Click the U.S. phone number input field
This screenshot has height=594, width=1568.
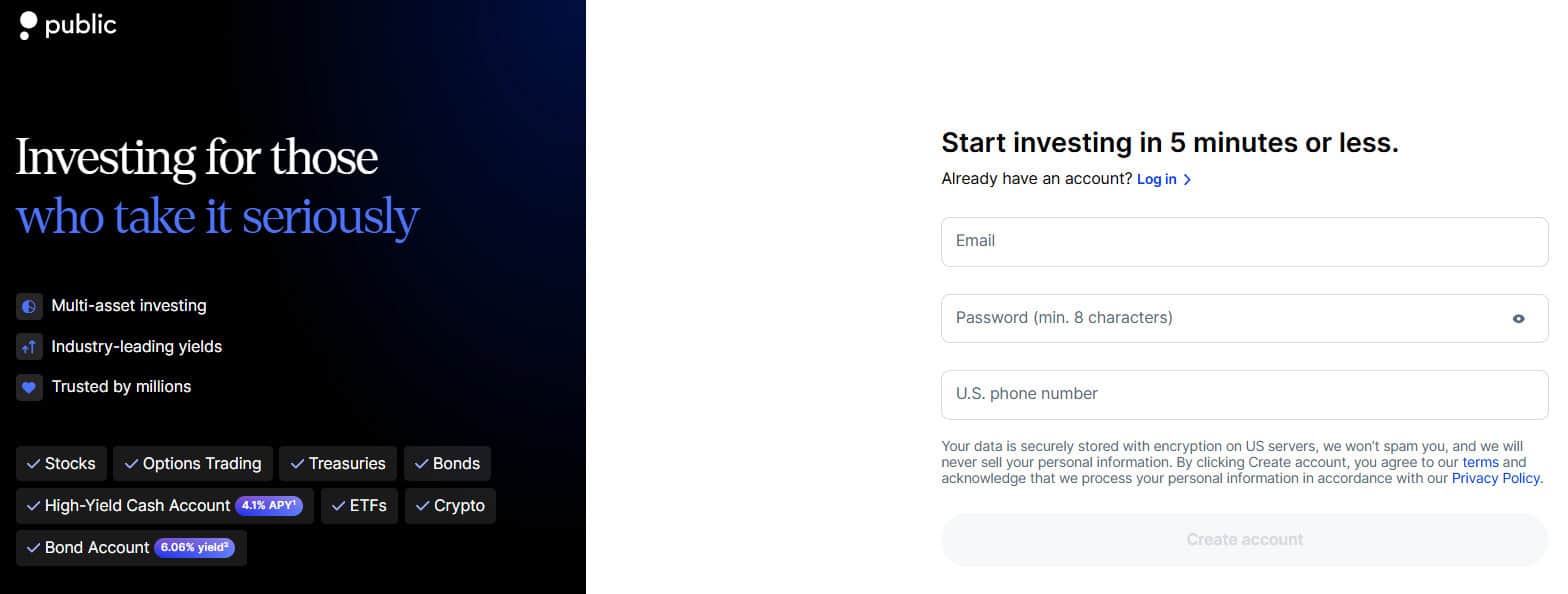[1244, 394]
